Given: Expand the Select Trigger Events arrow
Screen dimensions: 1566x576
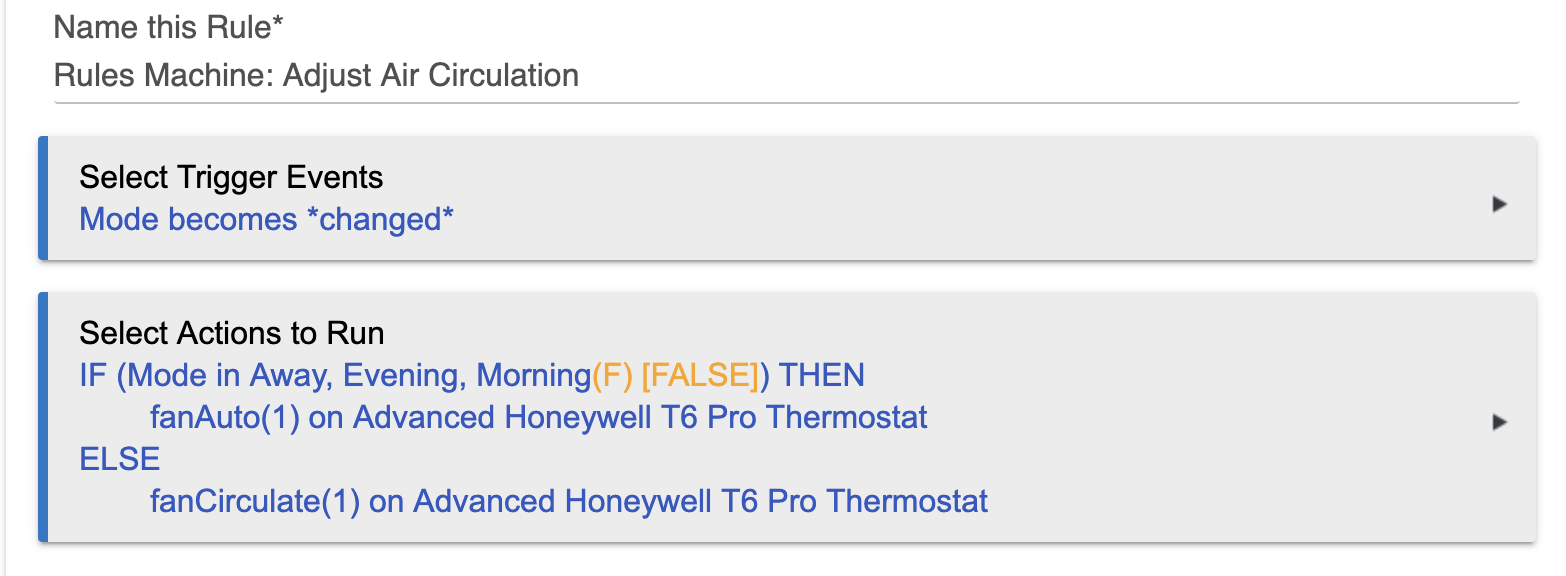Looking at the screenshot, I should pyautogui.click(x=1498, y=204).
